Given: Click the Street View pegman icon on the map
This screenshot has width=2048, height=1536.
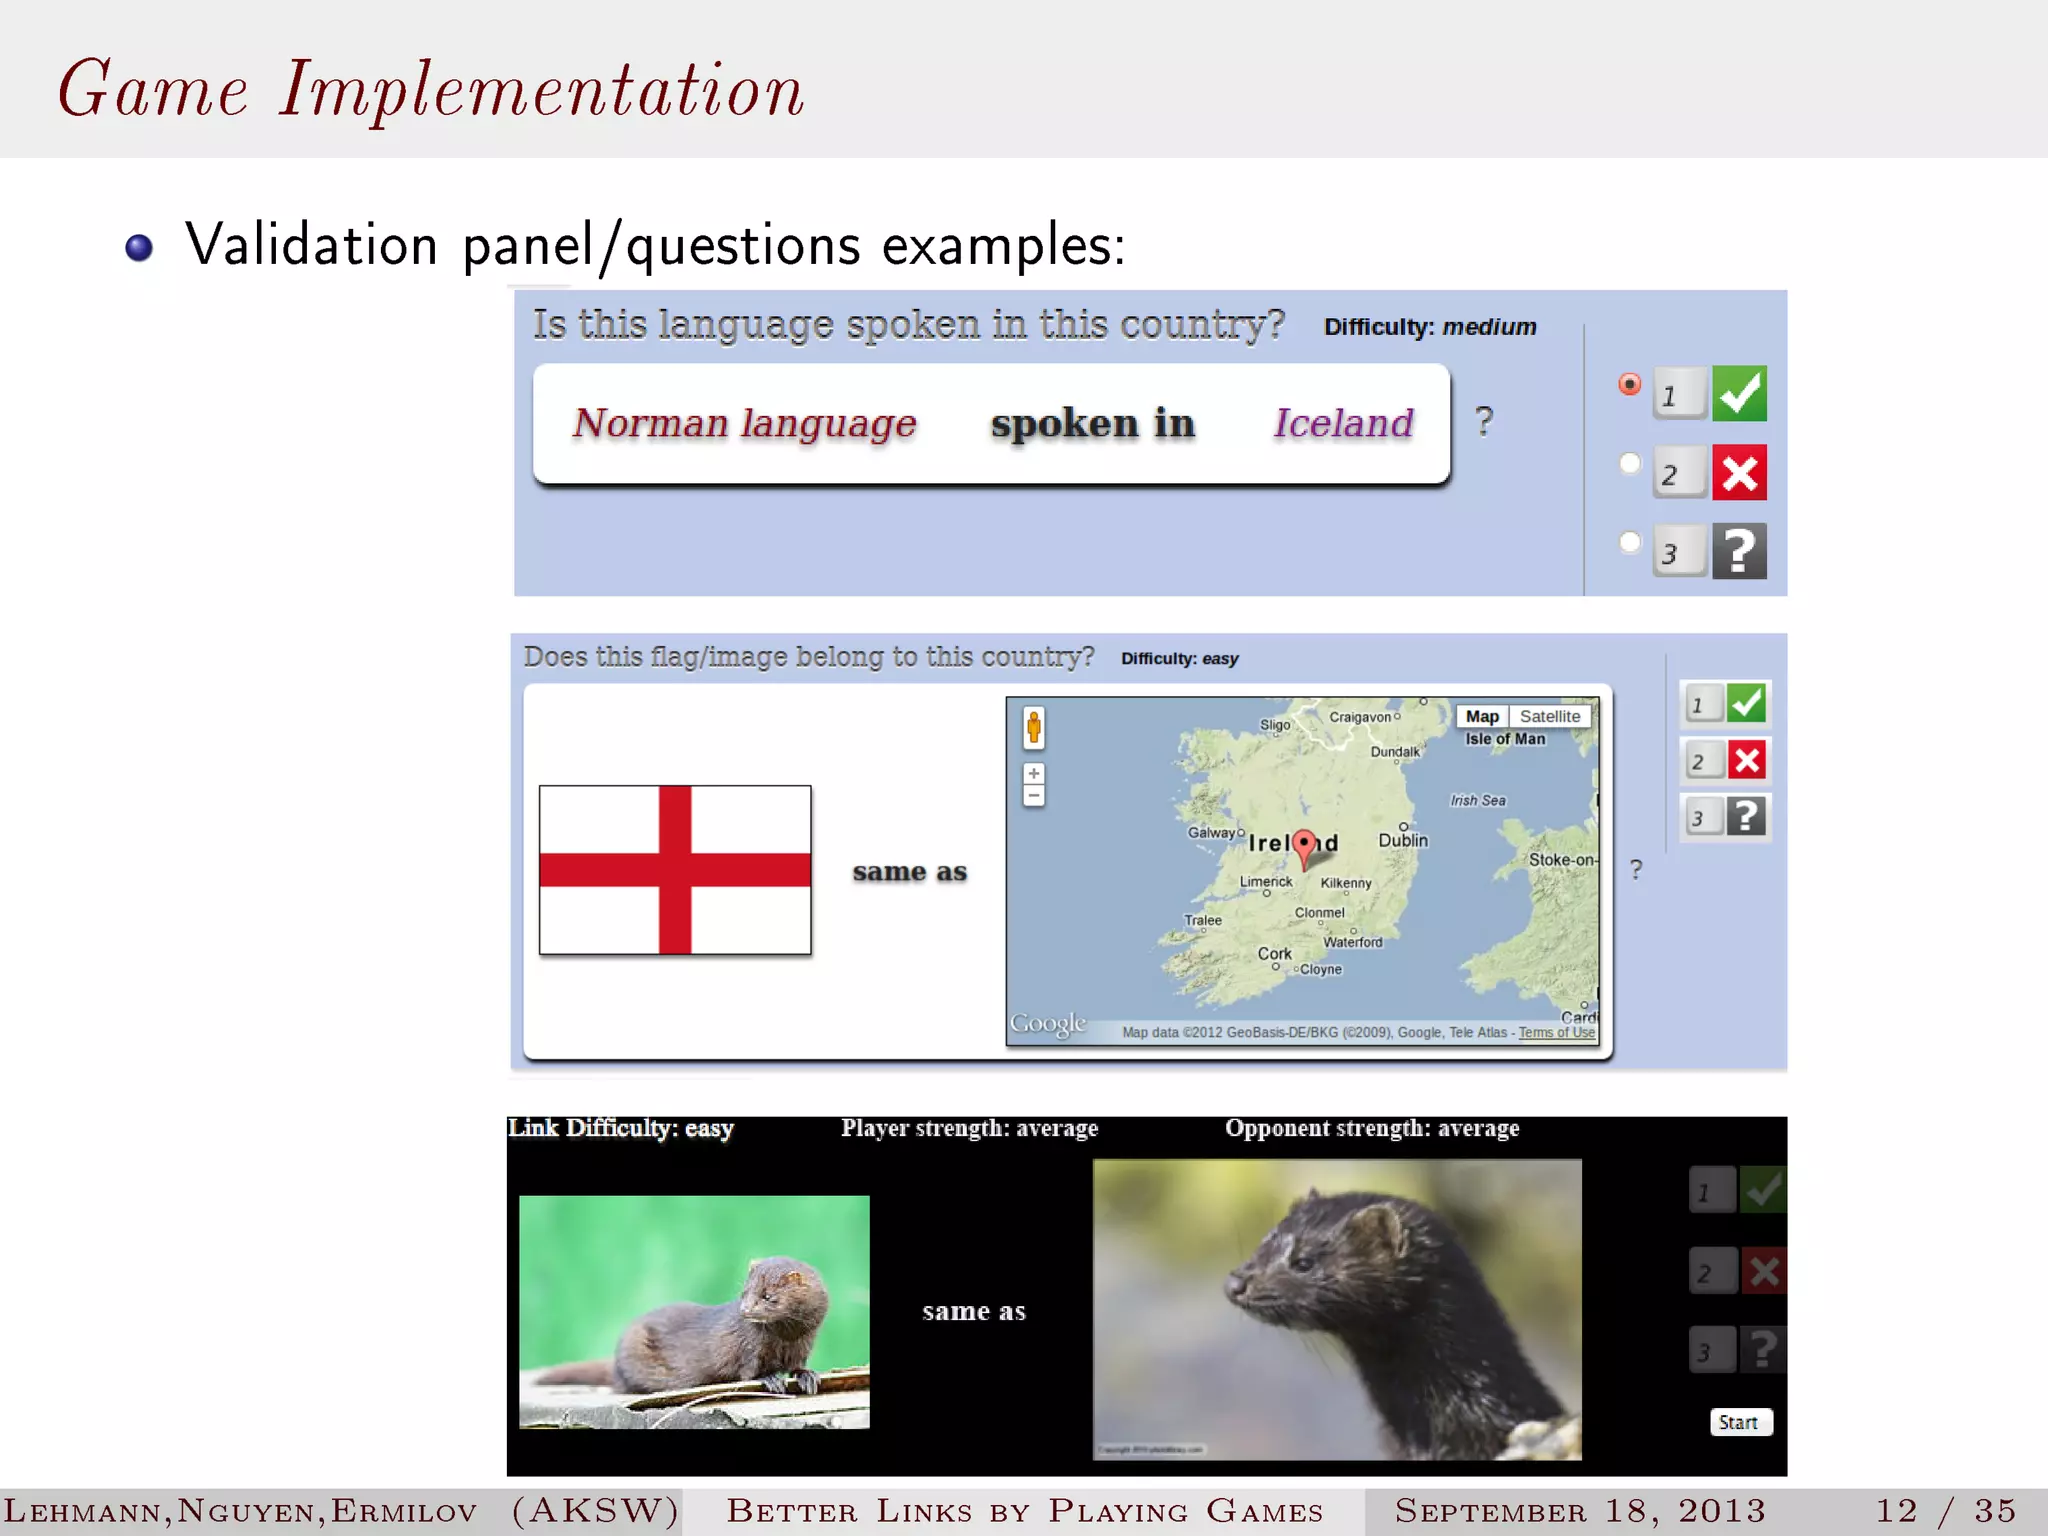Looking at the screenshot, I should (x=1034, y=727).
